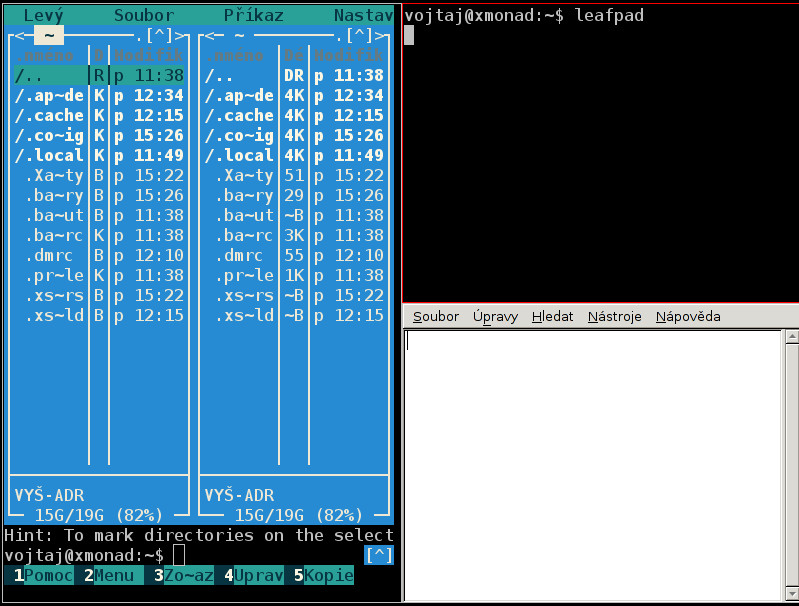Open Leafpad's Nápověda menu

(x=688, y=317)
